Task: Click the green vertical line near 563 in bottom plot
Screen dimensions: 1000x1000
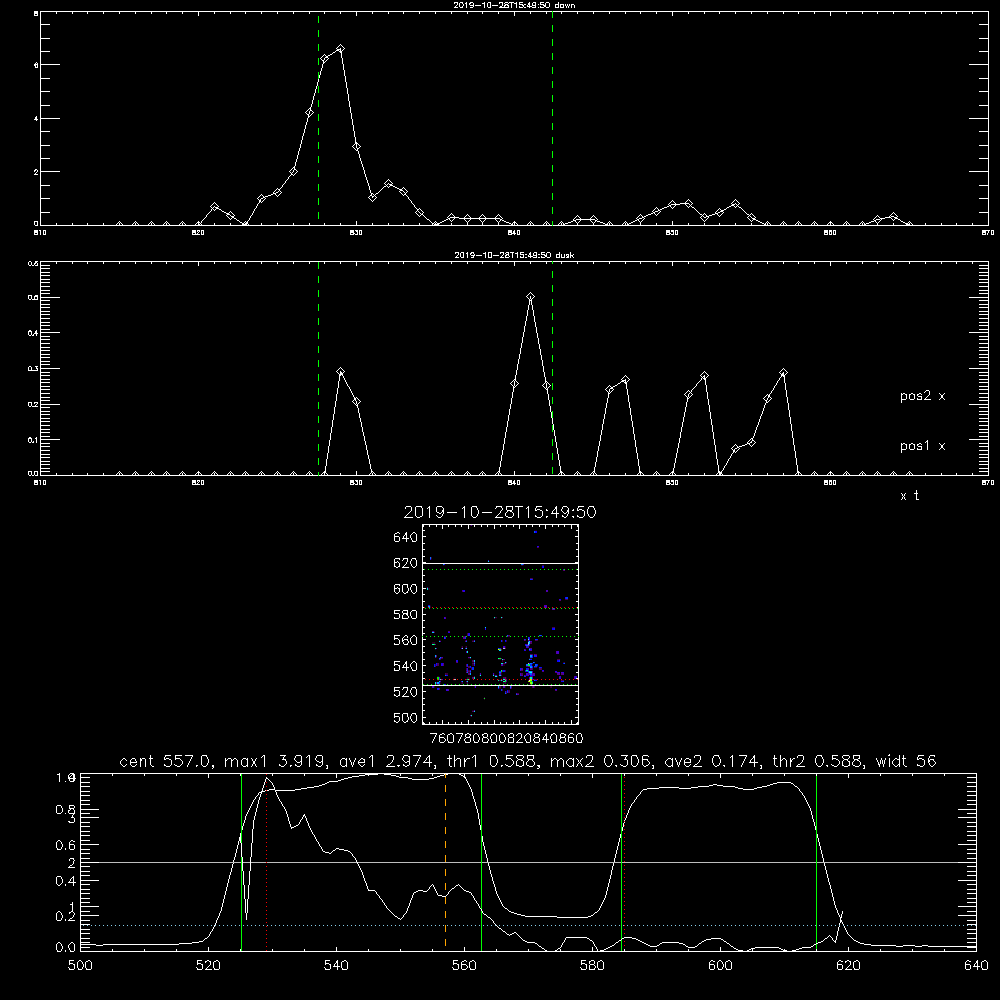Action: point(482,861)
